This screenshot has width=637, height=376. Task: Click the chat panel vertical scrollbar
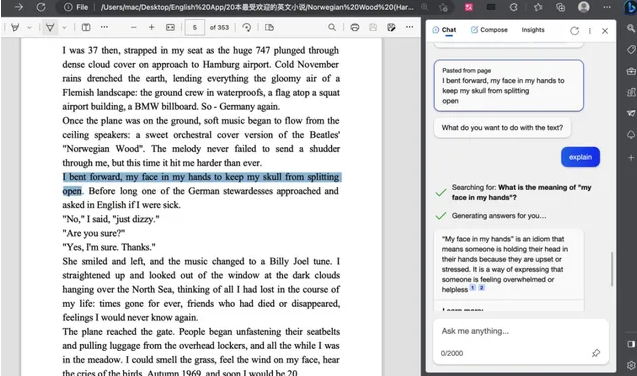(612, 269)
